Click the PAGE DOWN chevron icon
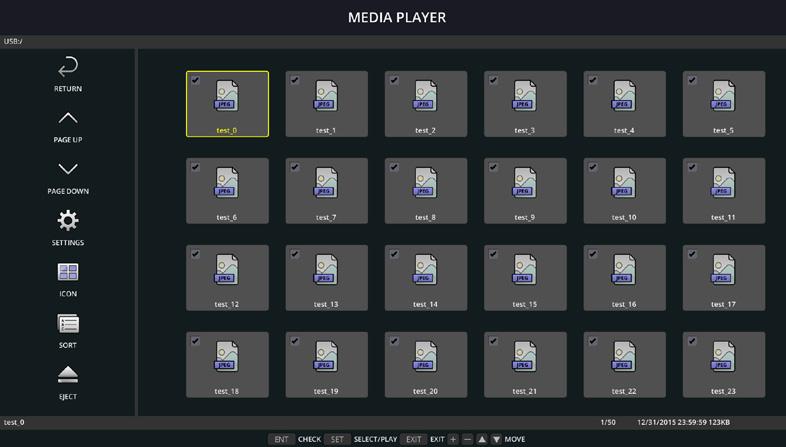 click(68, 169)
